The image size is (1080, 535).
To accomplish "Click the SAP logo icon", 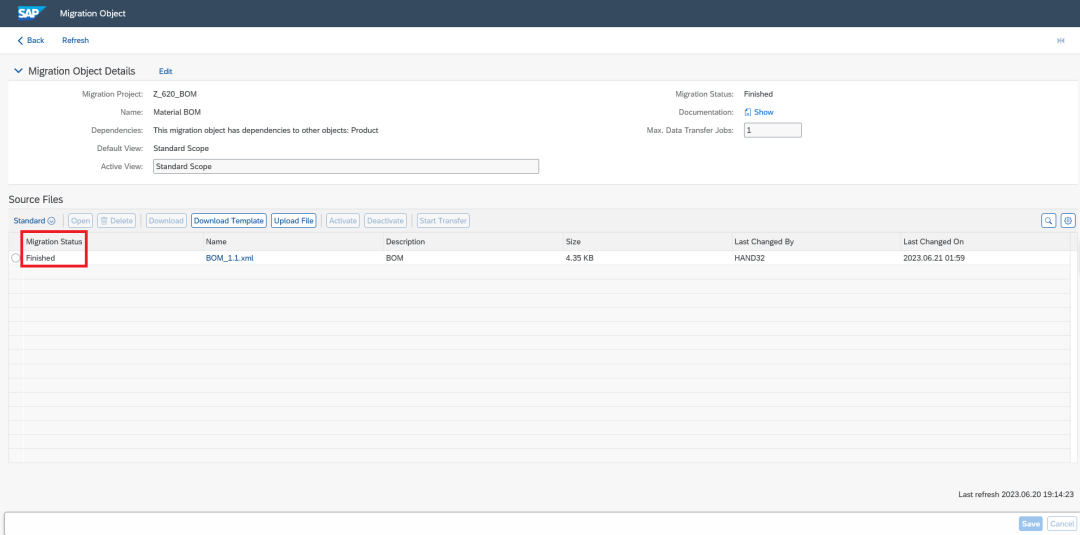I will (x=32, y=13).
